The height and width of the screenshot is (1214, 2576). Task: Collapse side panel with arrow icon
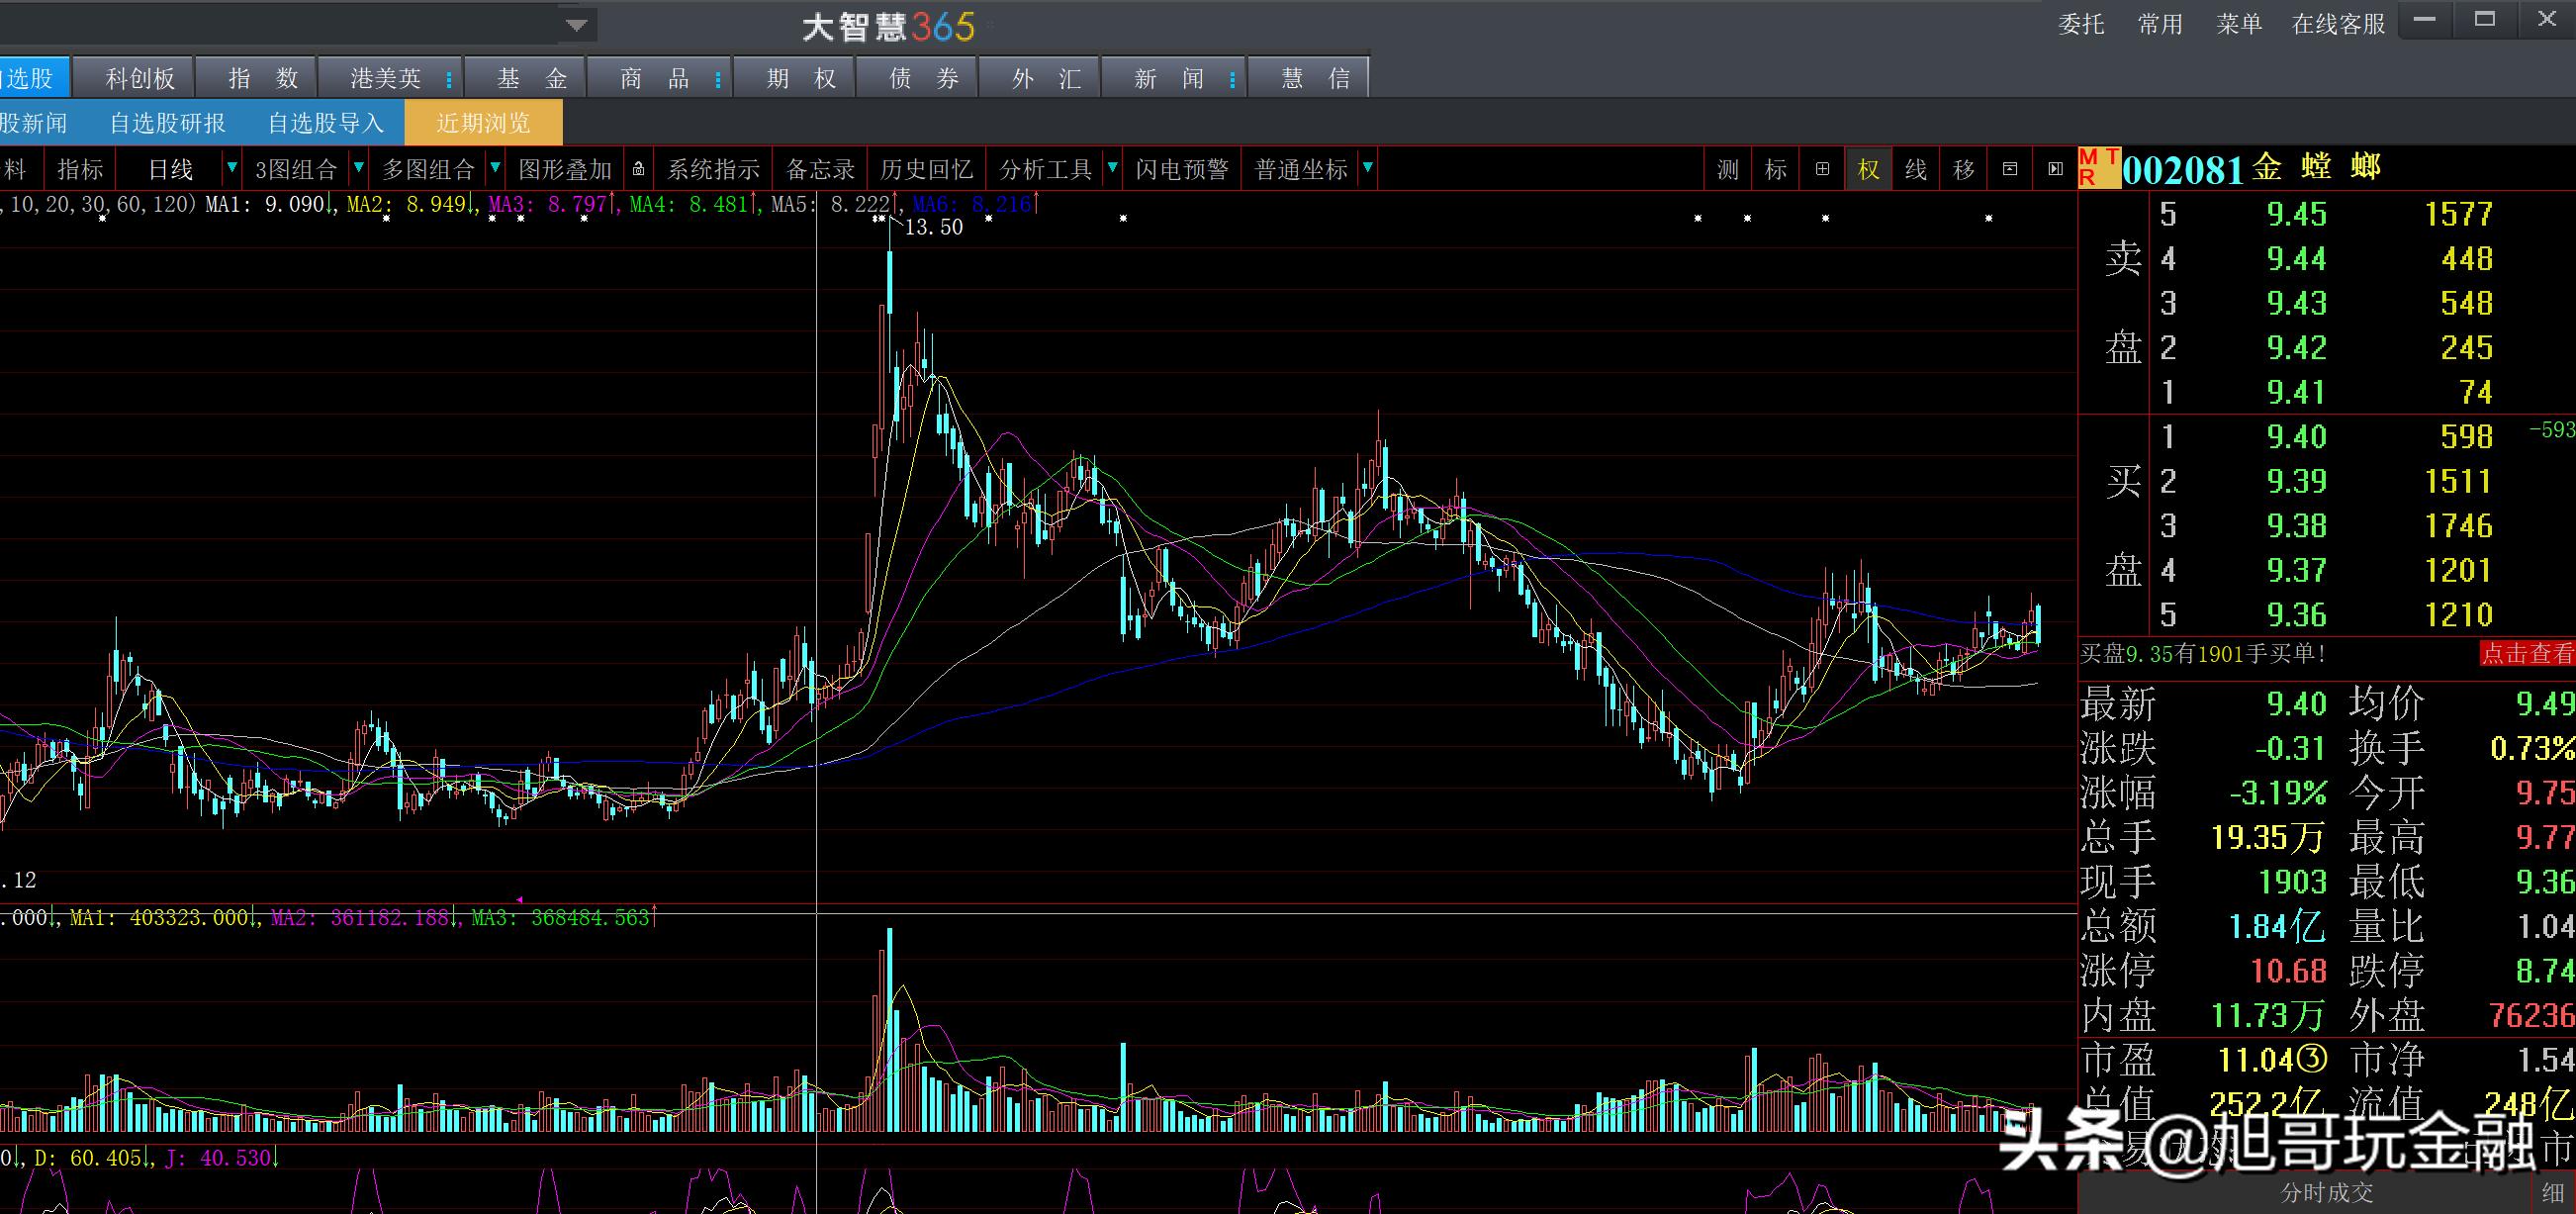point(2055,170)
